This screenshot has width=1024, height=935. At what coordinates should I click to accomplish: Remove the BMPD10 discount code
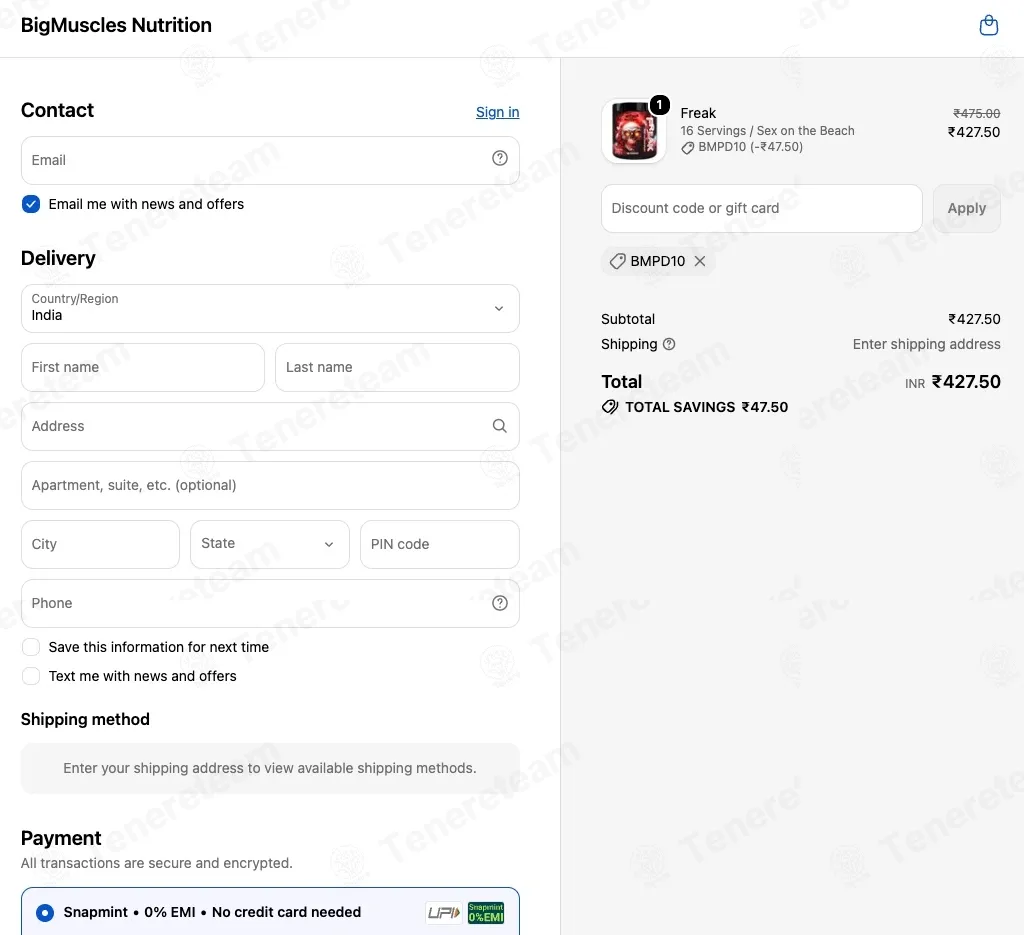tap(699, 261)
